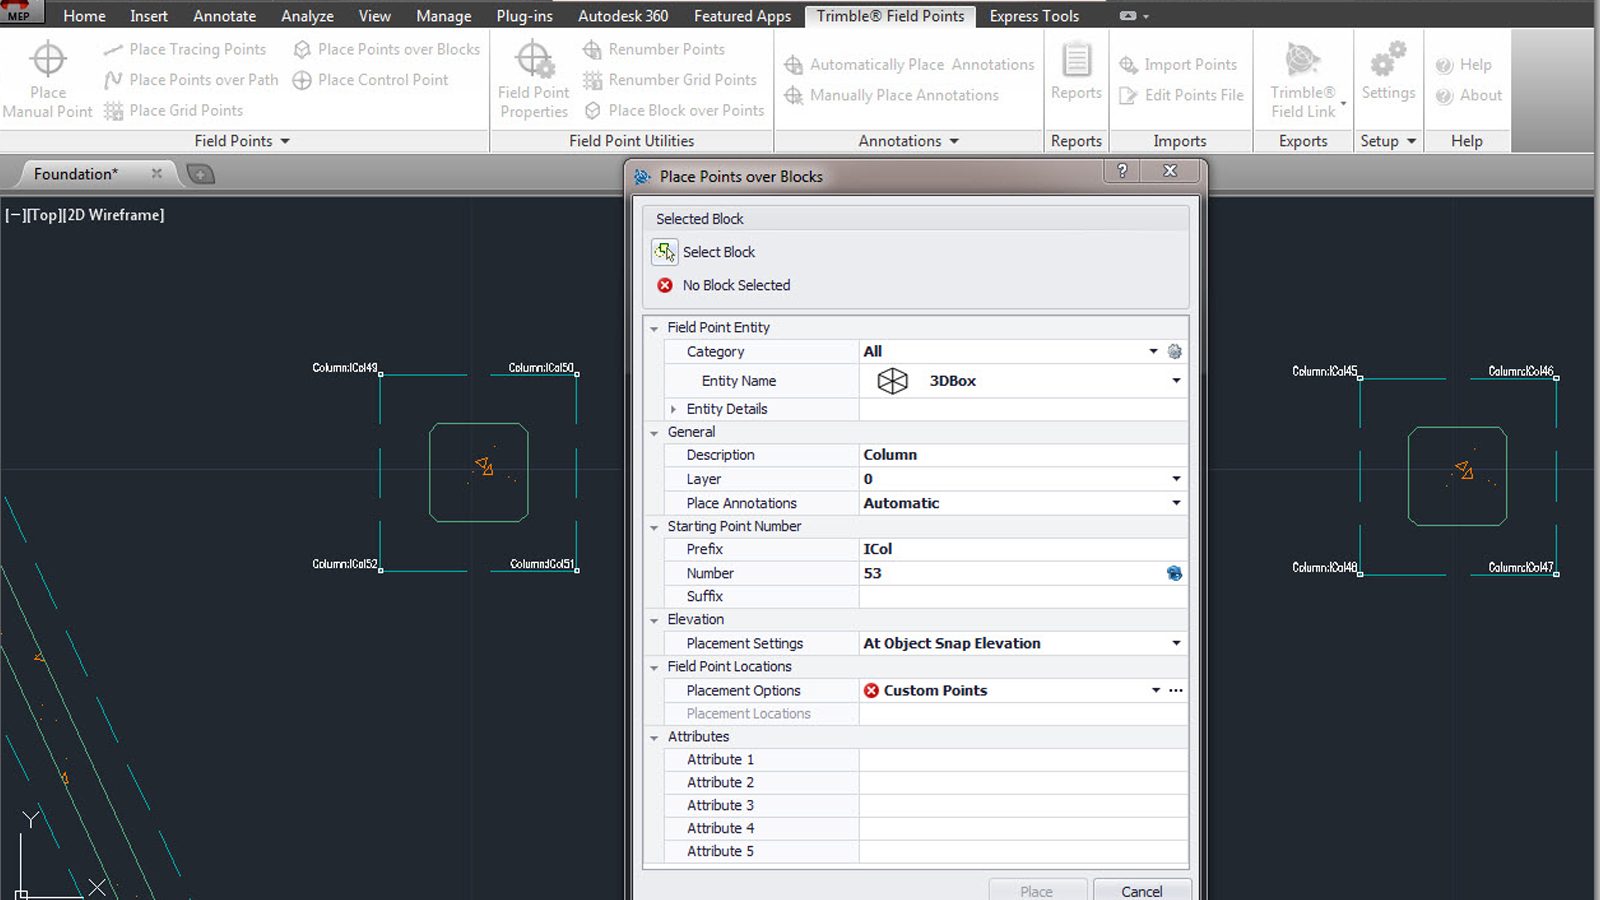Click the Category settings gear icon
Viewport: 1600px width, 900px height.
[1175, 351]
